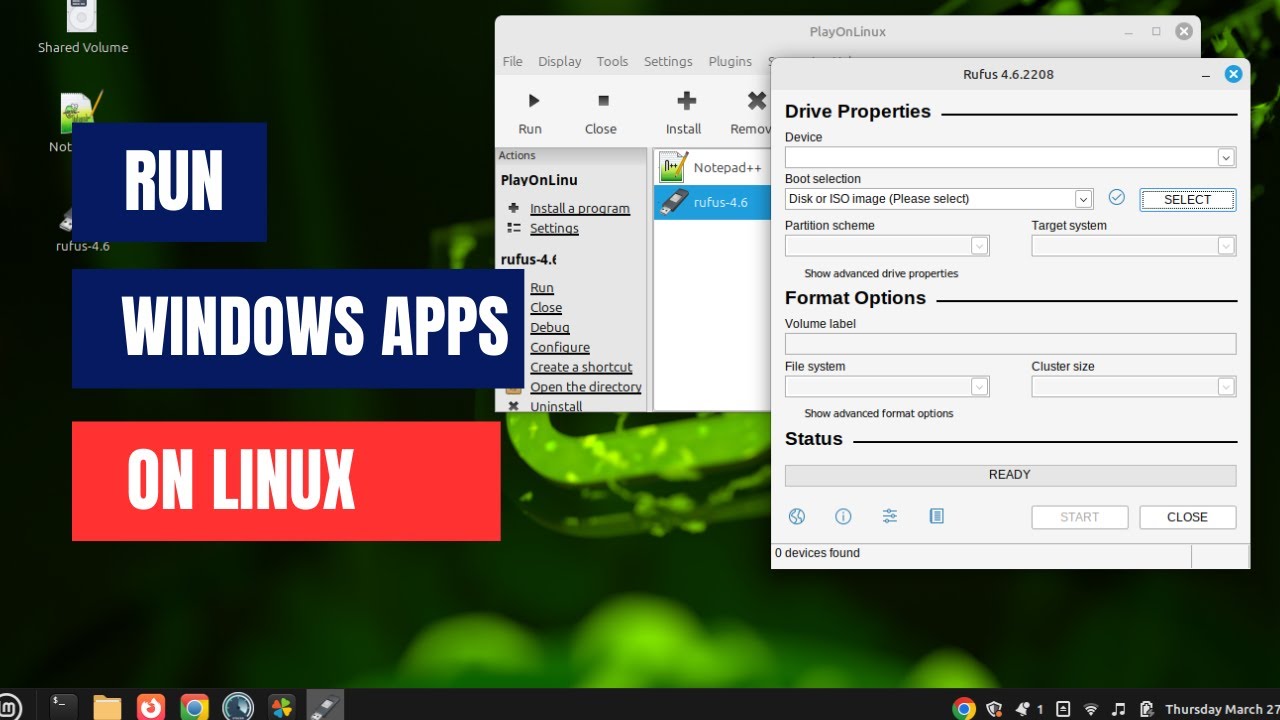
Task: Click the shield icon in system tray
Action: pyautogui.click(x=994, y=709)
